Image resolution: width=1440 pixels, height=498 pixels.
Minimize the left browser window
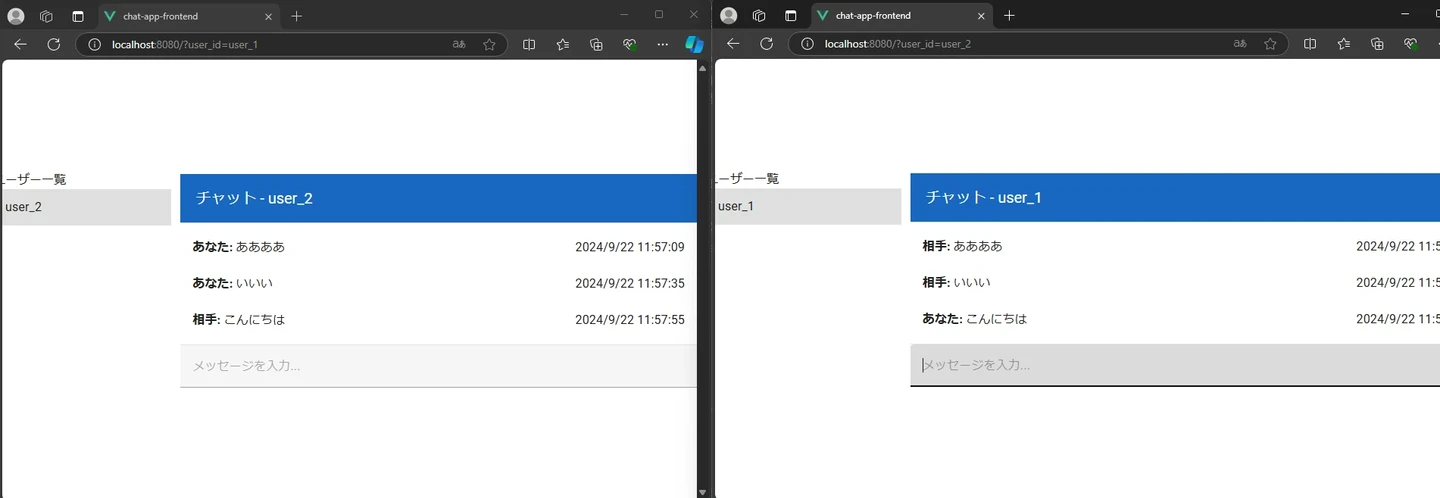pyautogui.click(x=624, y=15)
